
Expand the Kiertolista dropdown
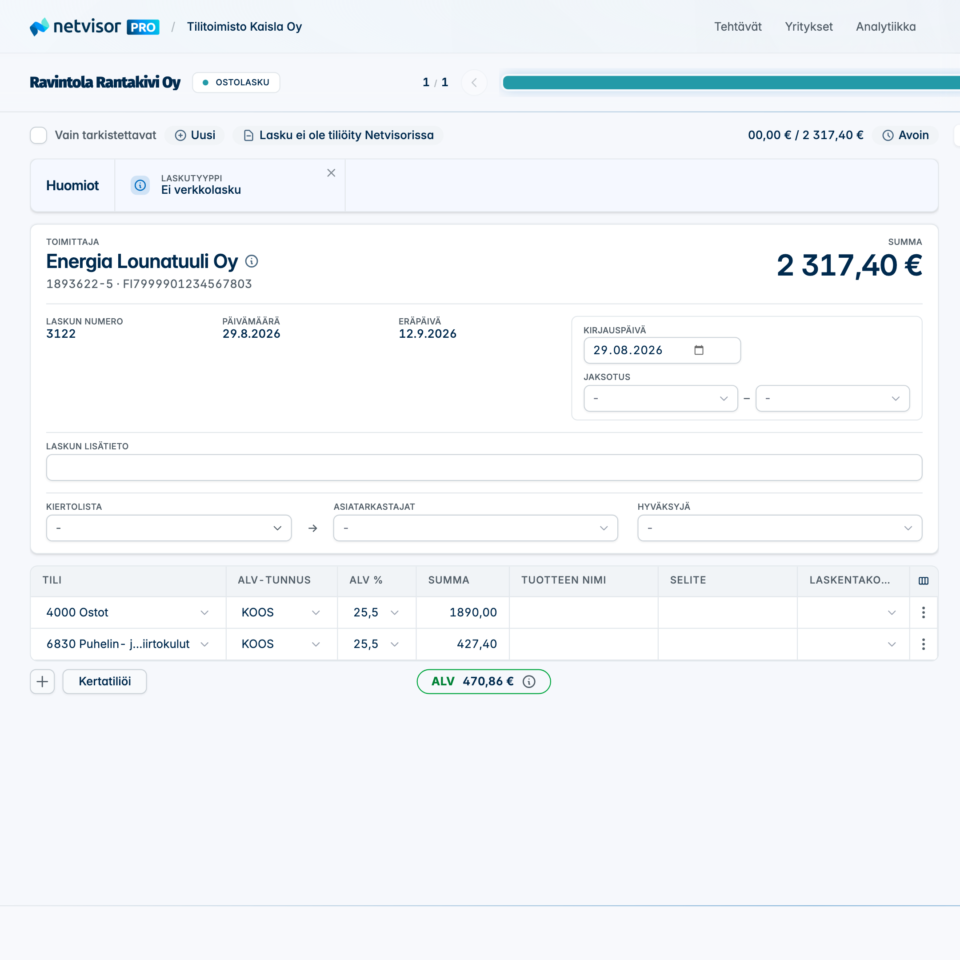(169, 528)
